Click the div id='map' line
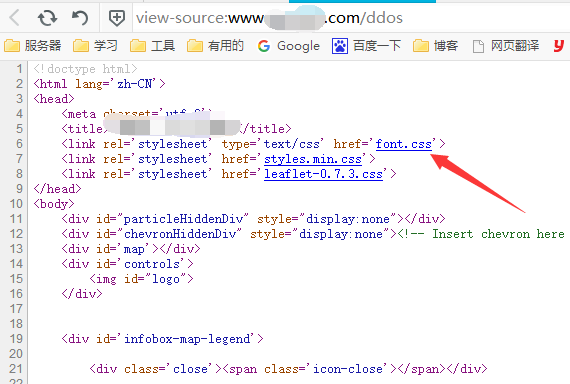 [x=131, y=249]
